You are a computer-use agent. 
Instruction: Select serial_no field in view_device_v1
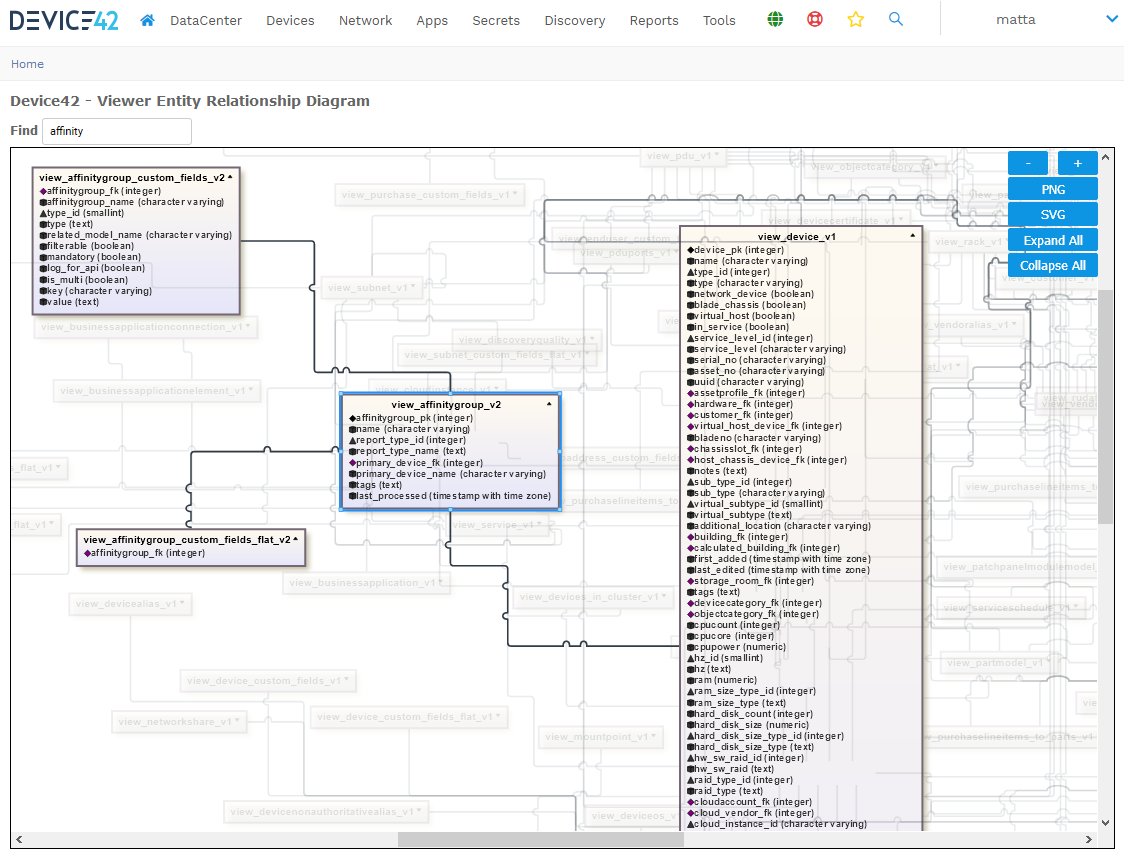[756, 360]
